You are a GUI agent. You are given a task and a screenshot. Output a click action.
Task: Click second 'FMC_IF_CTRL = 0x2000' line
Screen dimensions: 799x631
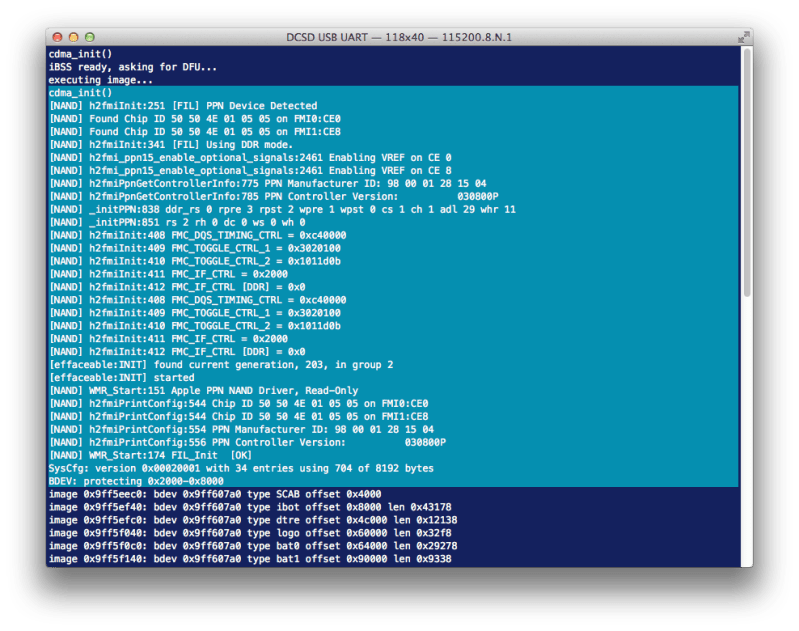(x=168, y=339)
